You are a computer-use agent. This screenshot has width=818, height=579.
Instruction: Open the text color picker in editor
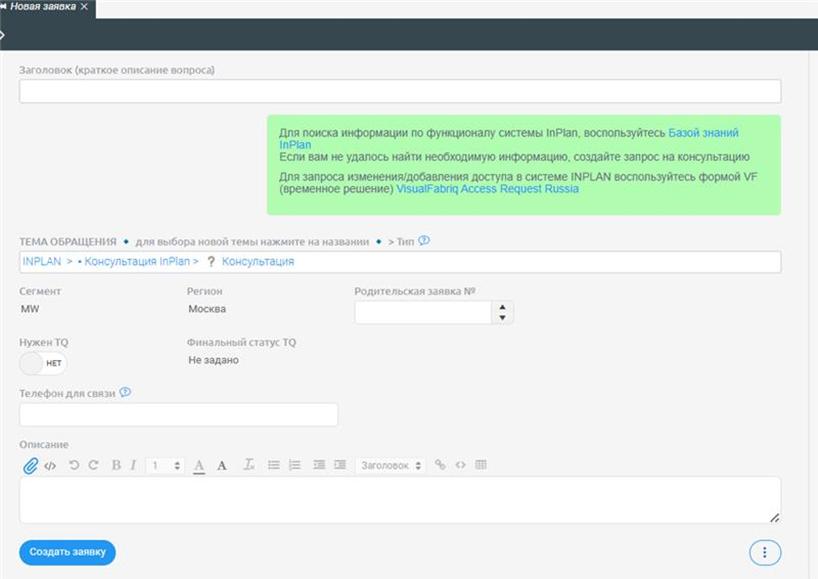pyautogui.click(x=199, y=465)
